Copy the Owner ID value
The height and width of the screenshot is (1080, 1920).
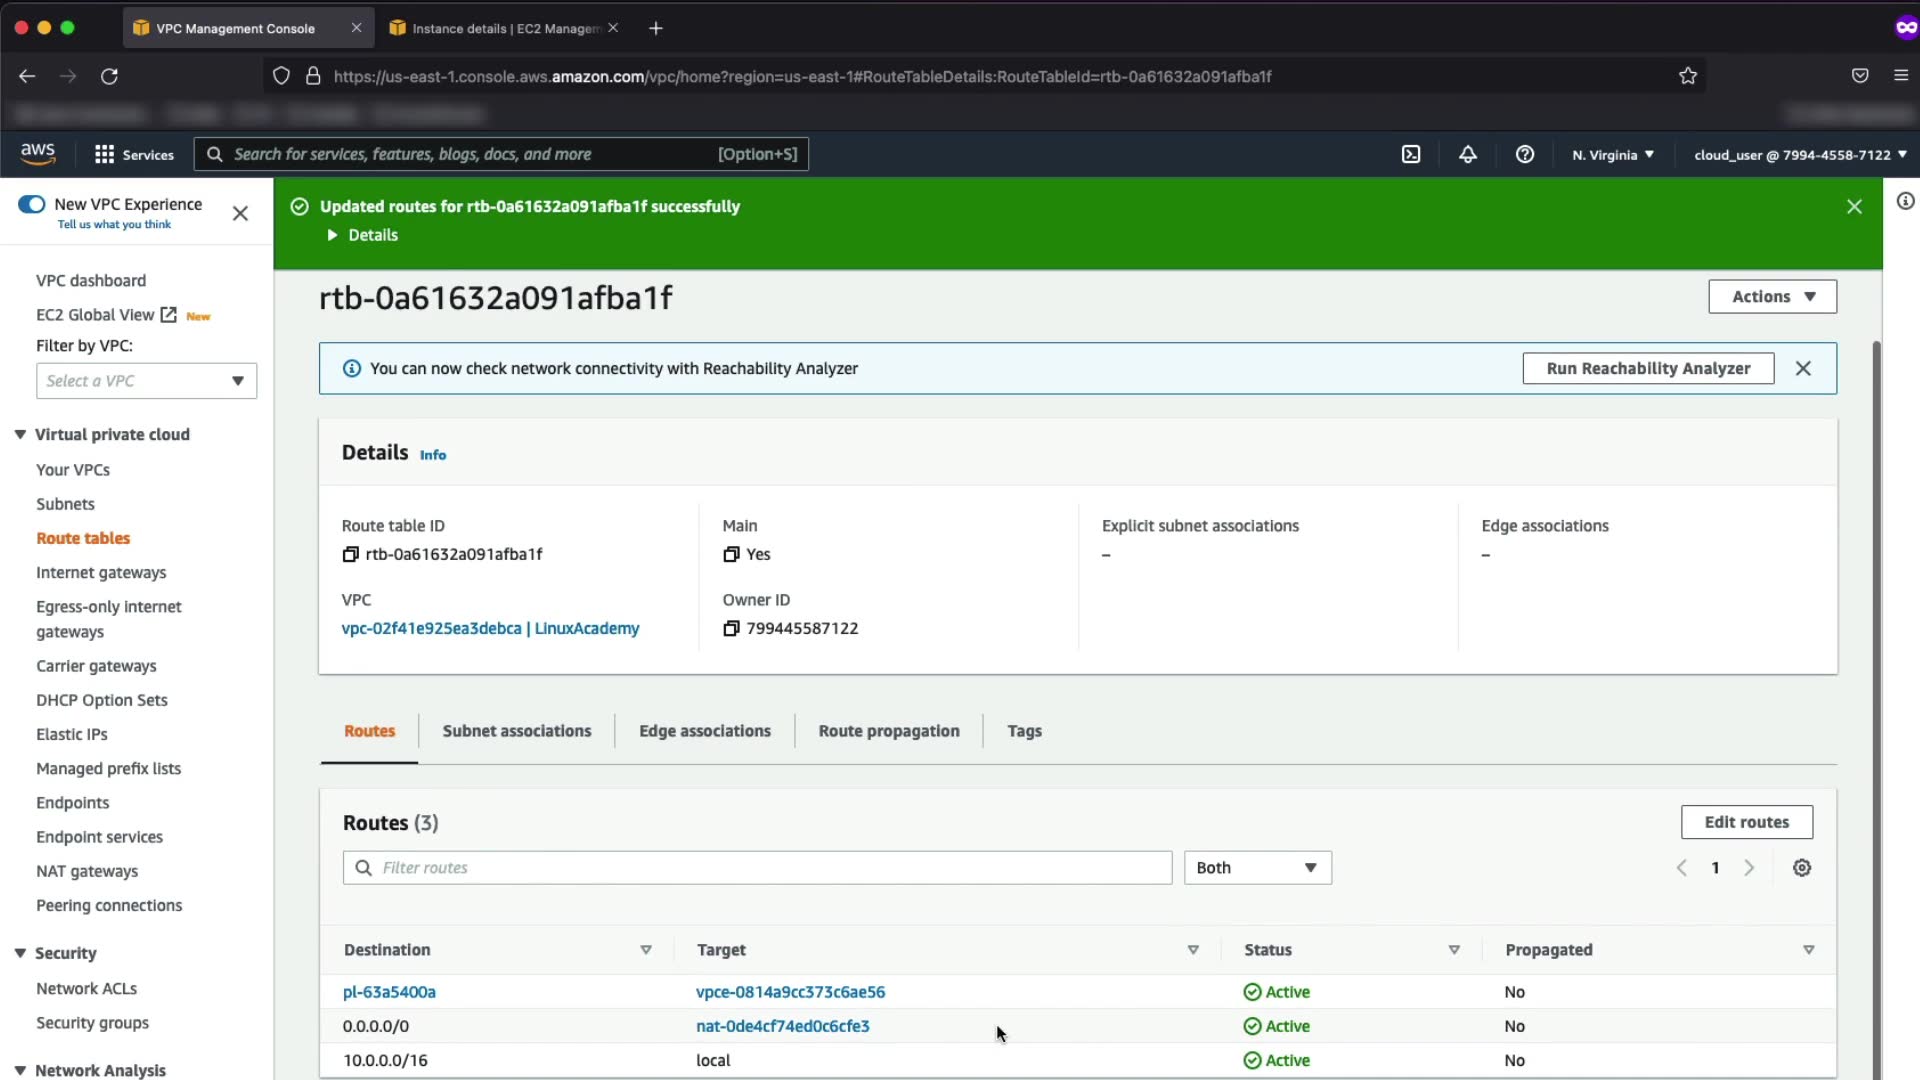click(731, 628)
